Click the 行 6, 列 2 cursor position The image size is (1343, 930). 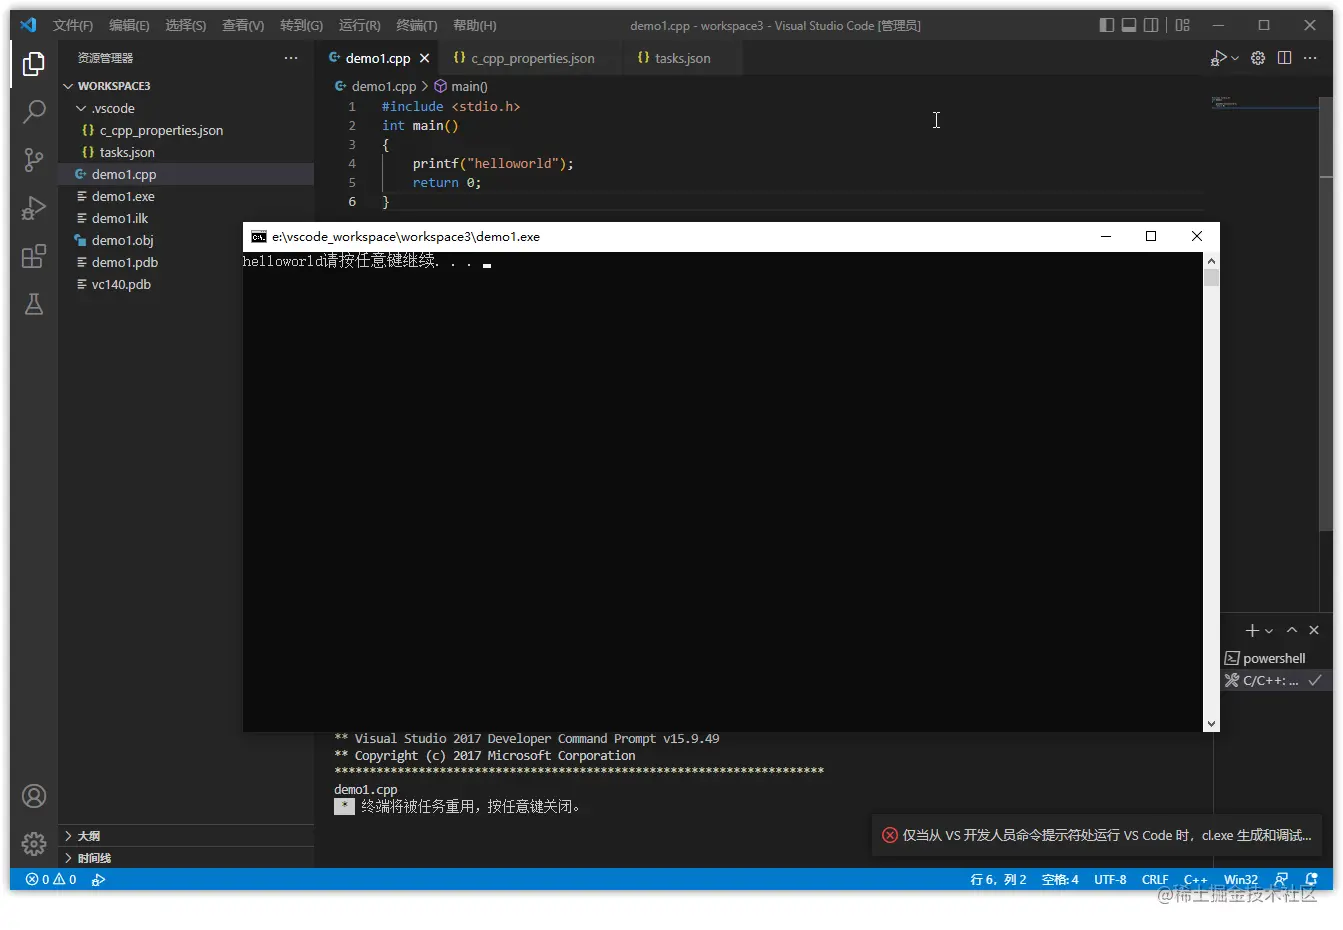998,879
